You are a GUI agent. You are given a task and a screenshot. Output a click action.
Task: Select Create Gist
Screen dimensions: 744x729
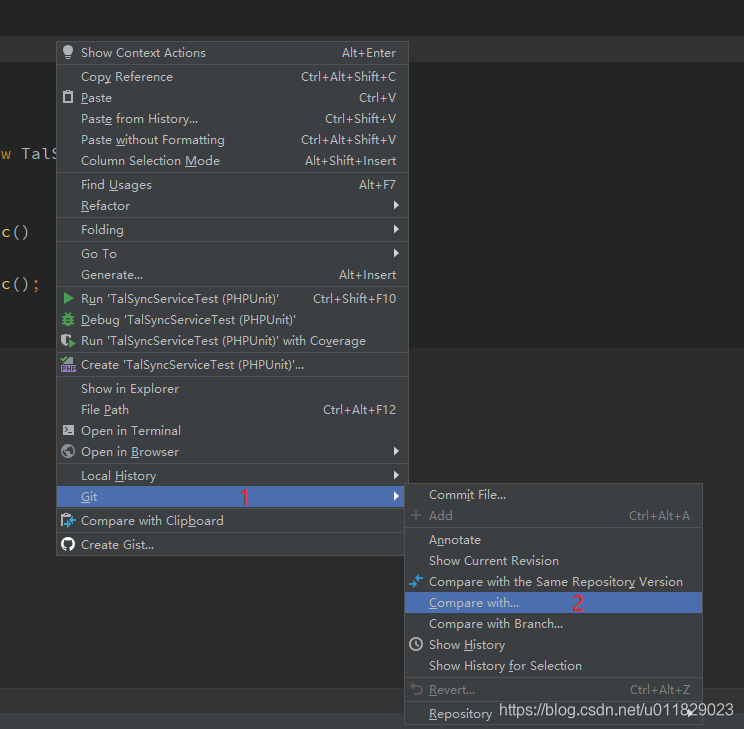pos(232,544)
